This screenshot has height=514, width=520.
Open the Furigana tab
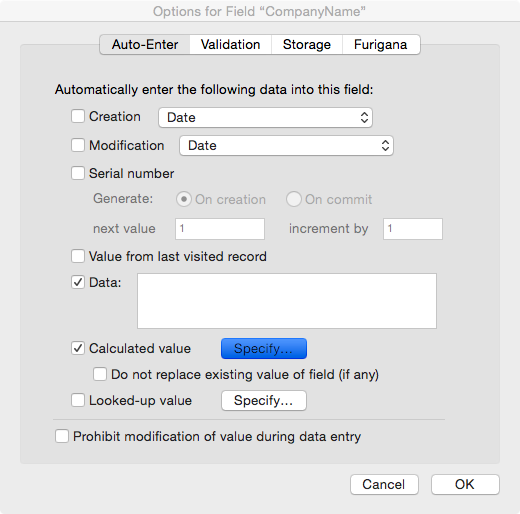click(381, 44)
